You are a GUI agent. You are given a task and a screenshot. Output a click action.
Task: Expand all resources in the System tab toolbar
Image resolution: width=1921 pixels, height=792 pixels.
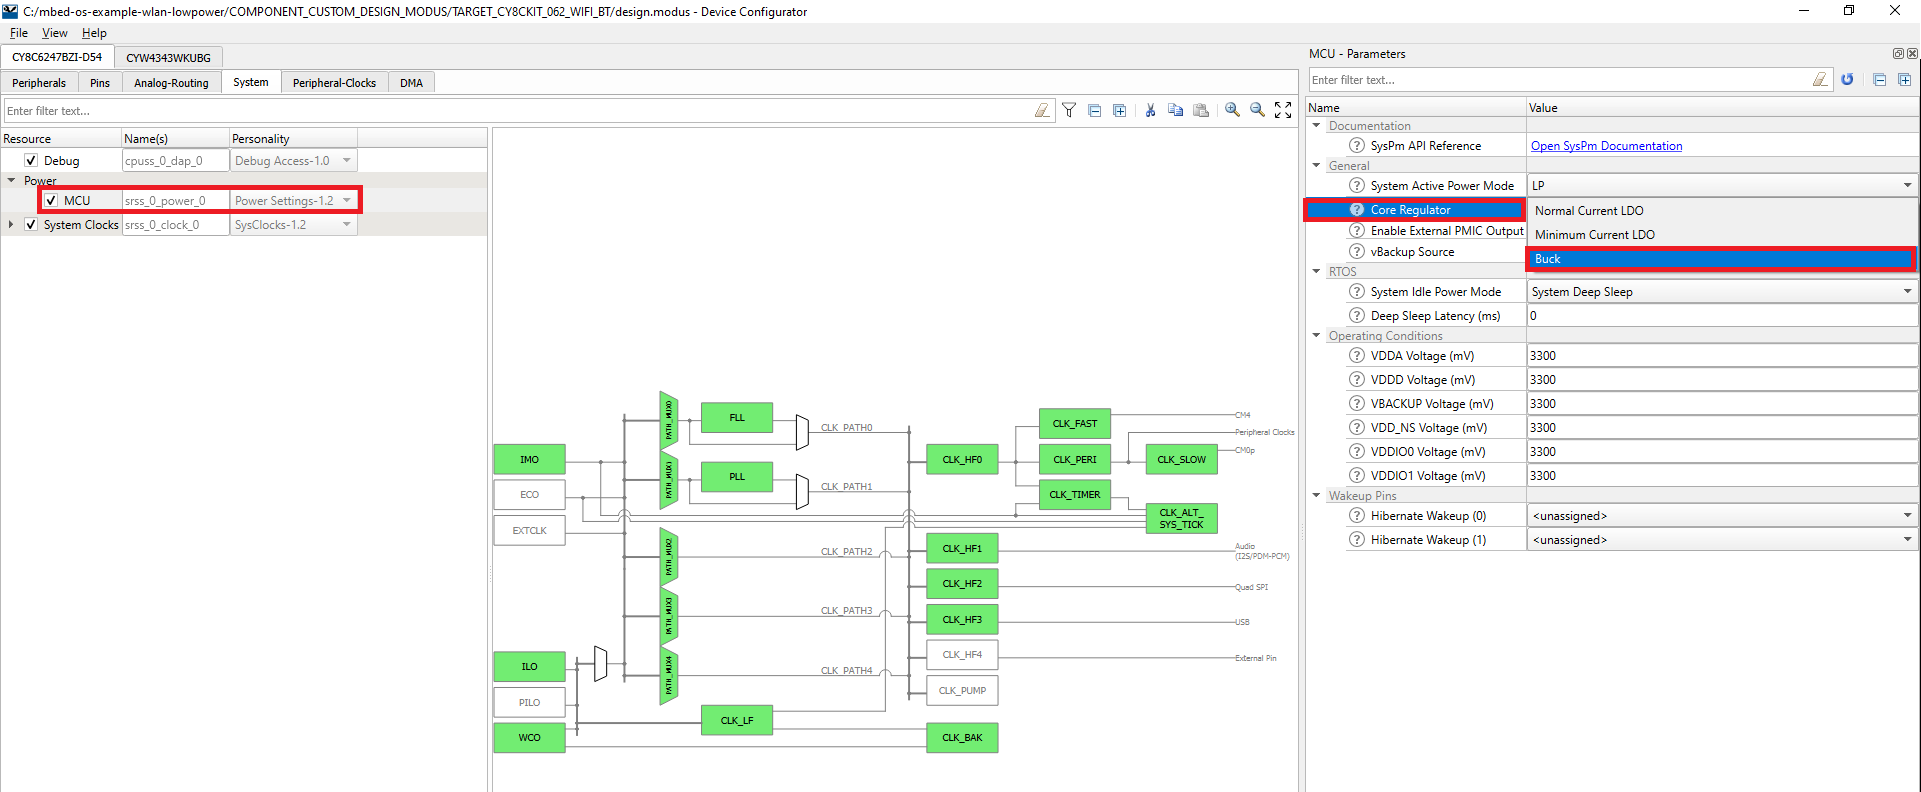tap(1120, 111)
